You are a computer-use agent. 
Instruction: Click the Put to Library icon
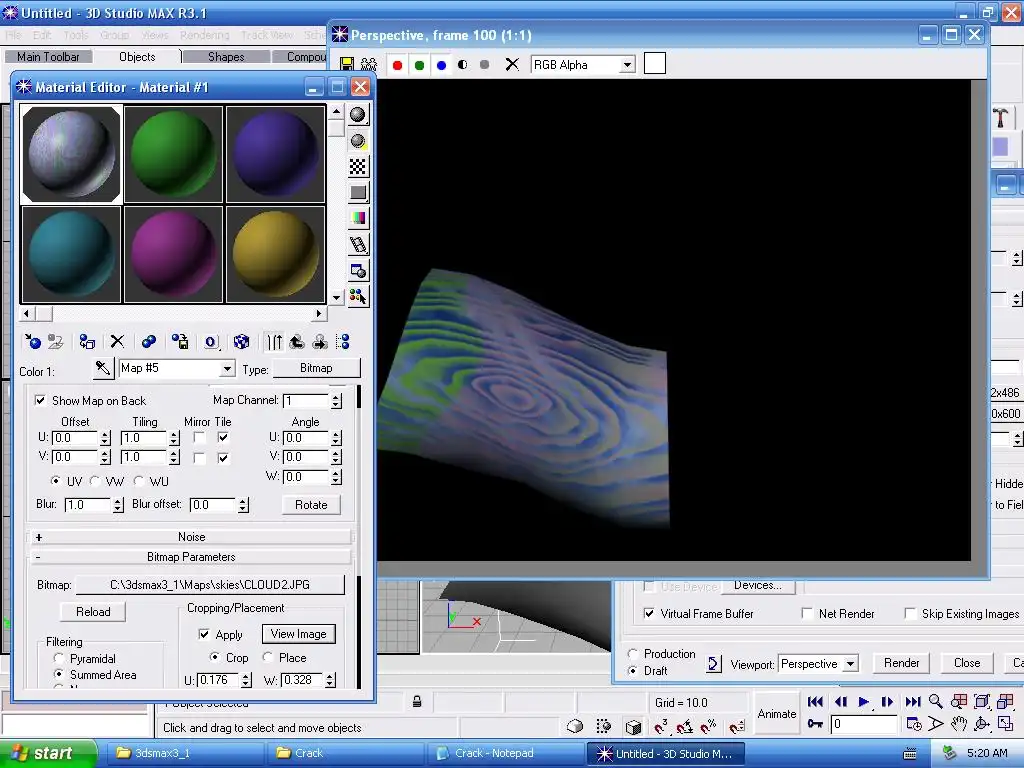[180, 342]
